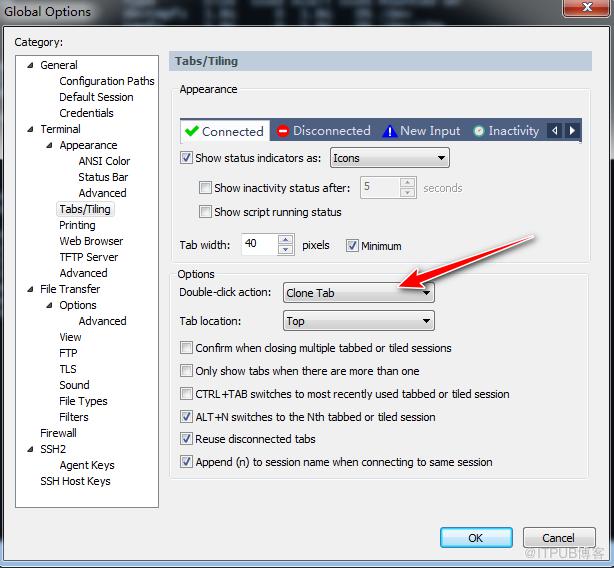Select the Connected preview tab
This screenshot has width=614, height=568.
point(225,131)
